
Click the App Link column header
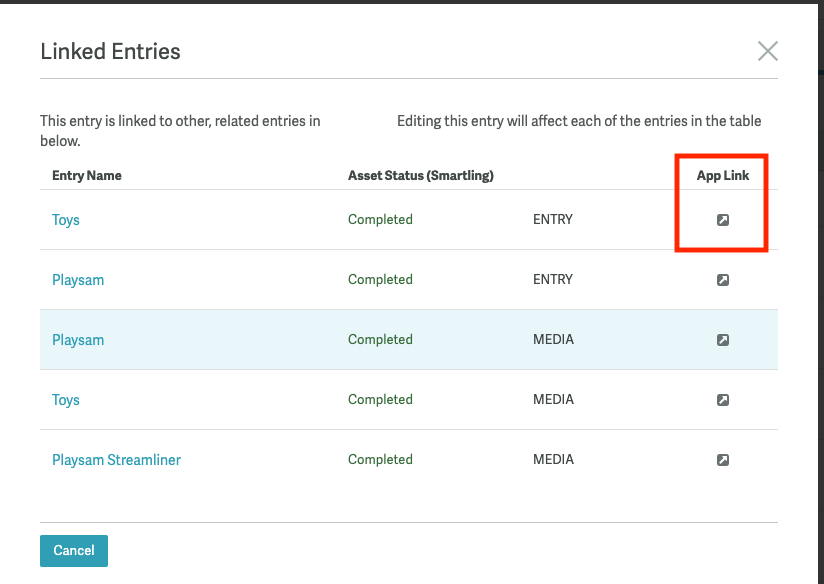pyautogui.click(x=723, y=175)
